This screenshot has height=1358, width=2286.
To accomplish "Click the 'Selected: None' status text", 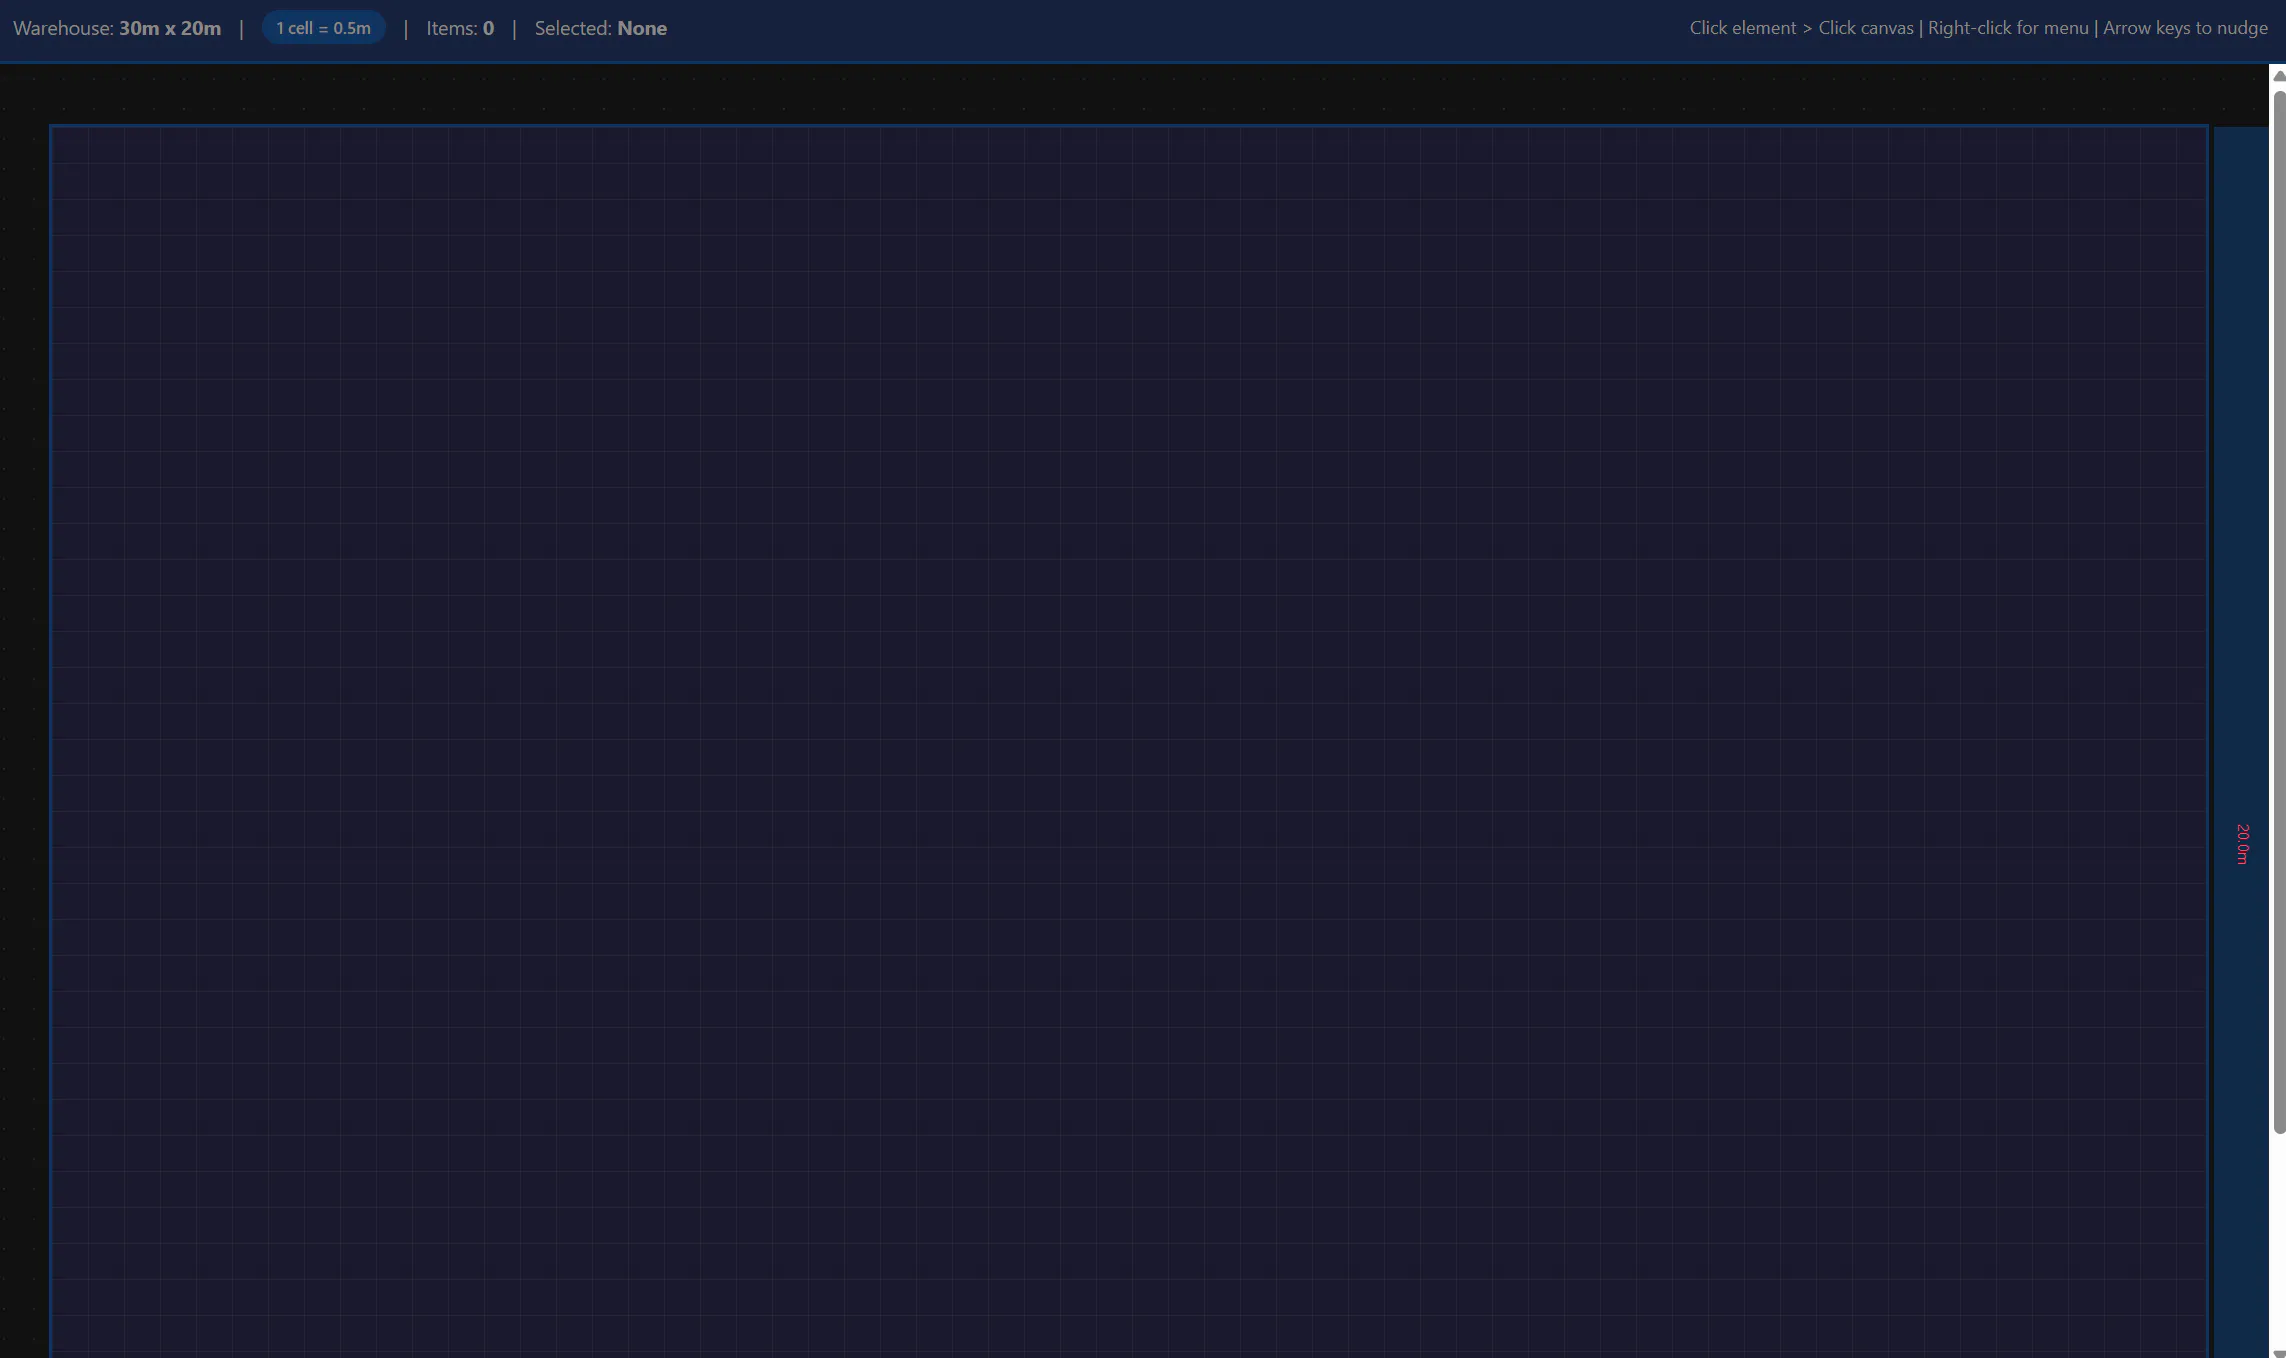I will coord(600,28).
